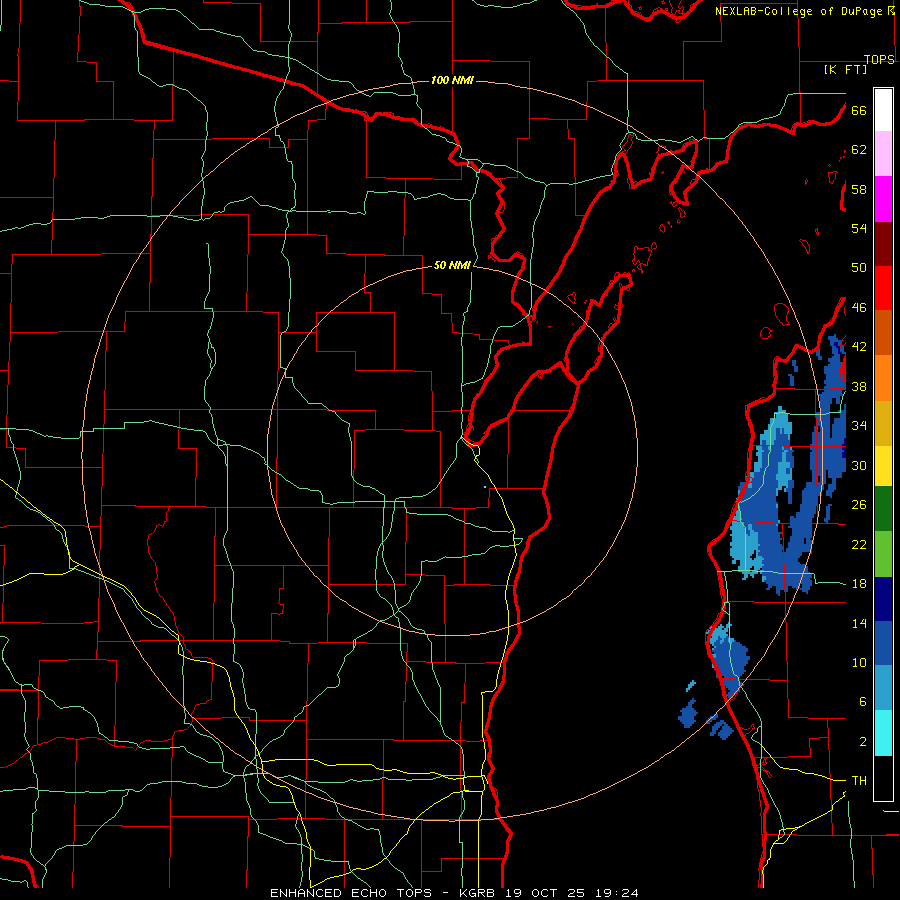Click the TH legend label
This screenshot has height=900, width=900.
click(859, 781)
